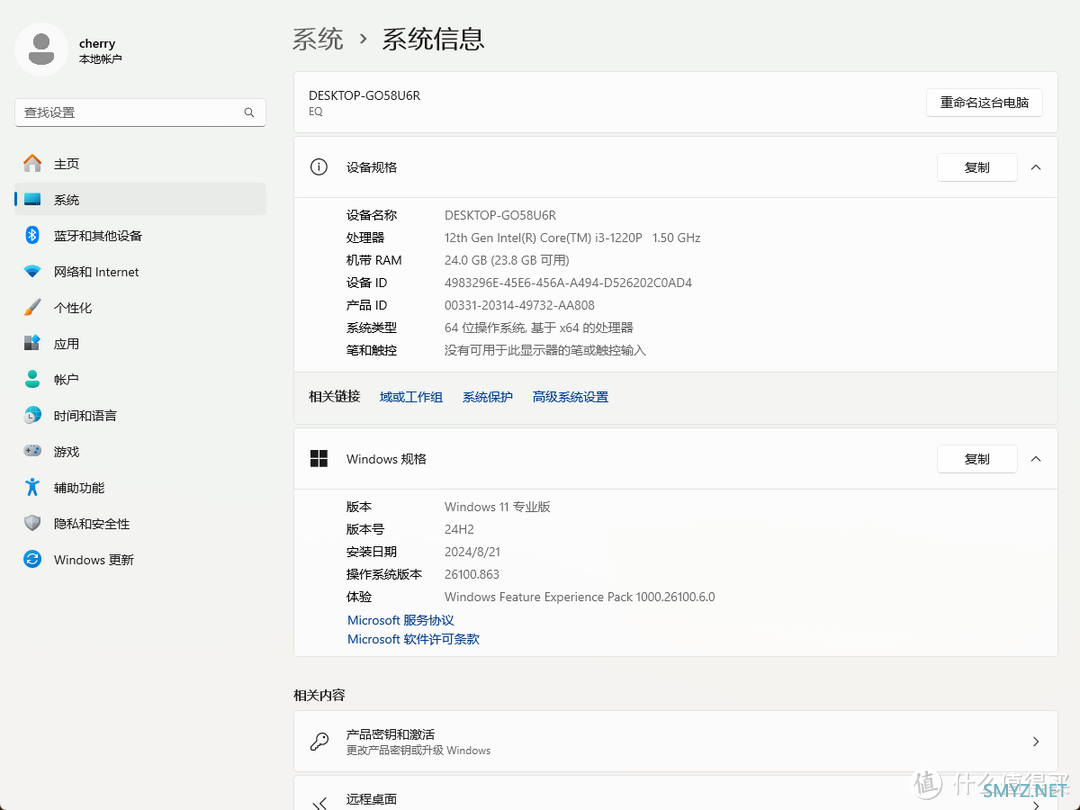The width and height of the screenshot is (1080, 810).
Task: Click the 重命名这台电脑 button
Action: coord(984,103)
